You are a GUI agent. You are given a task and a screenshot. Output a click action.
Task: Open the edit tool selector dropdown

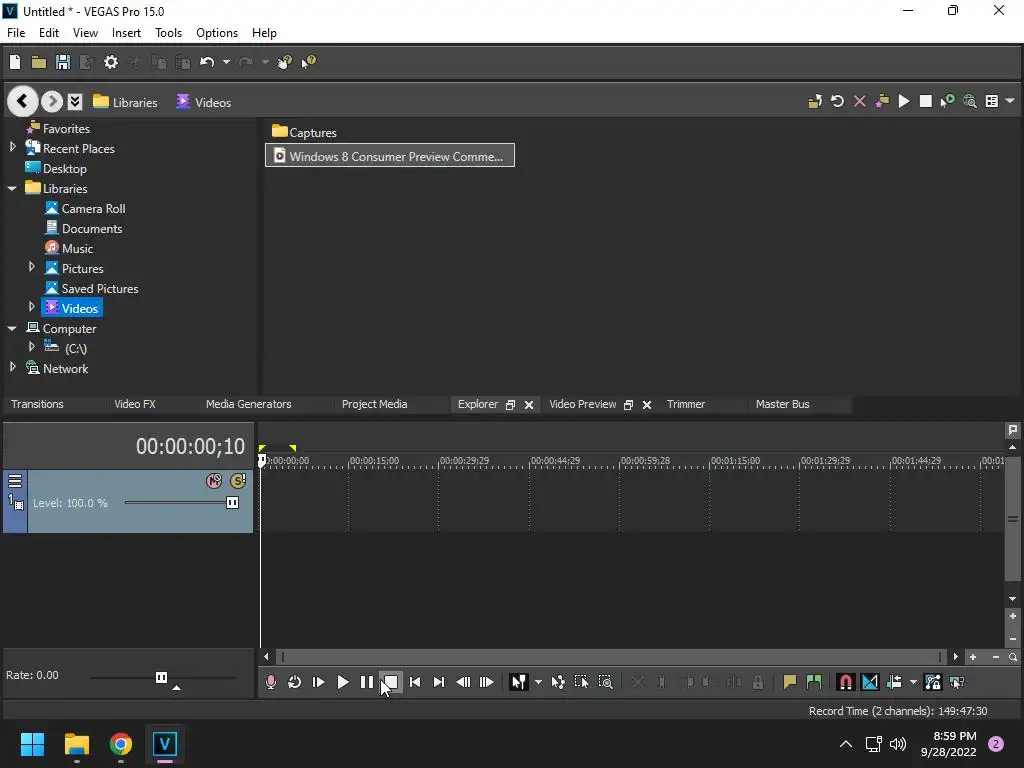pos(538,682)
